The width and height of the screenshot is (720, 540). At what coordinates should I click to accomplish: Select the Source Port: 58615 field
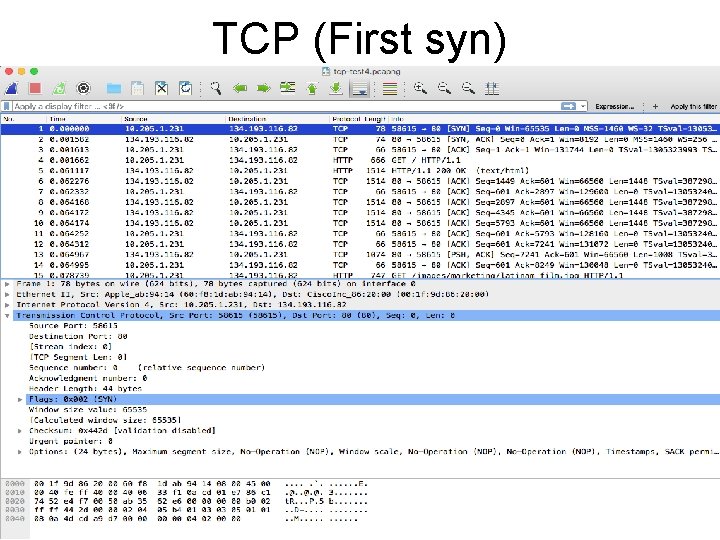point(73,326)
